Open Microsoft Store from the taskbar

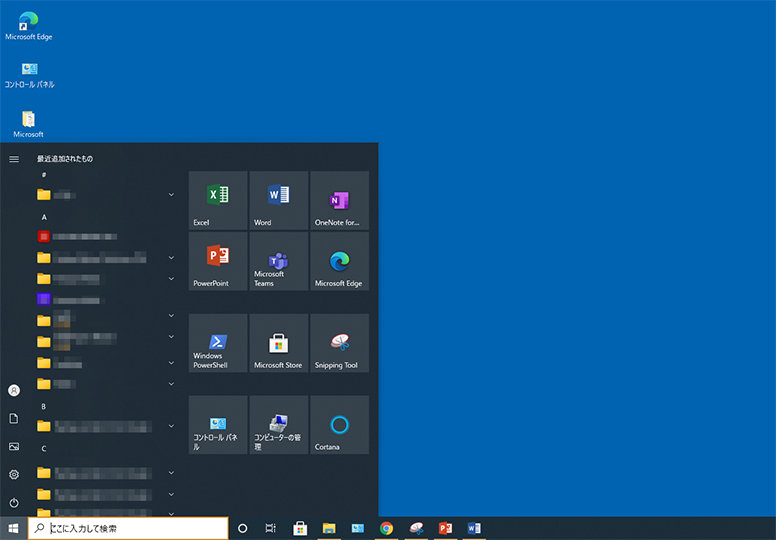300,528
